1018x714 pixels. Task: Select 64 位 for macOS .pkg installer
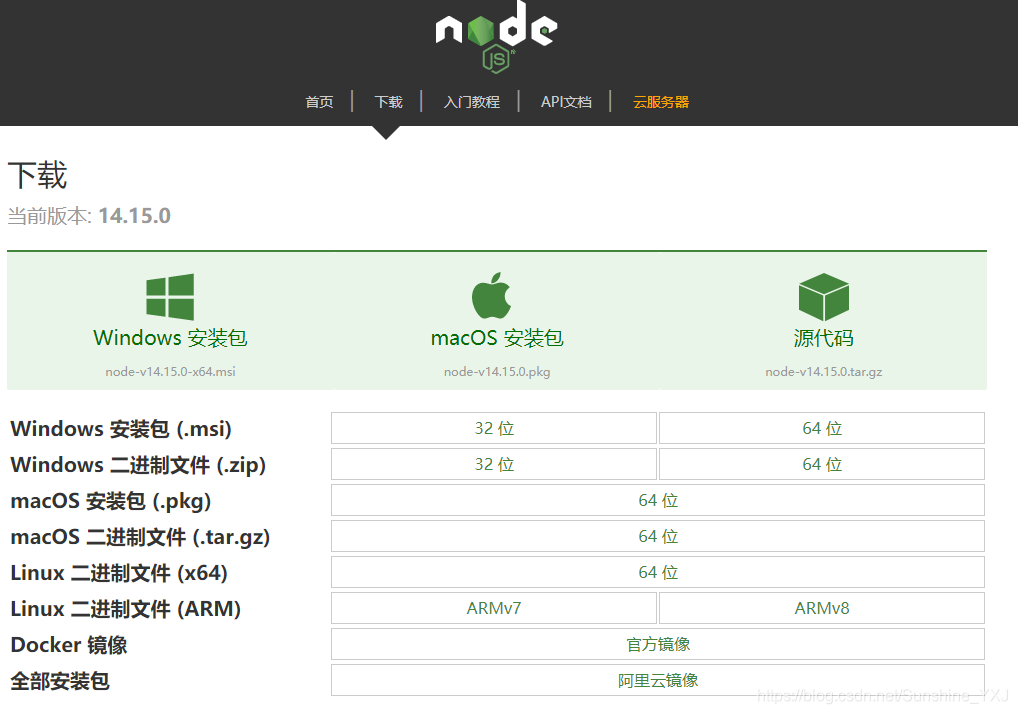click(x=658, y=500)
